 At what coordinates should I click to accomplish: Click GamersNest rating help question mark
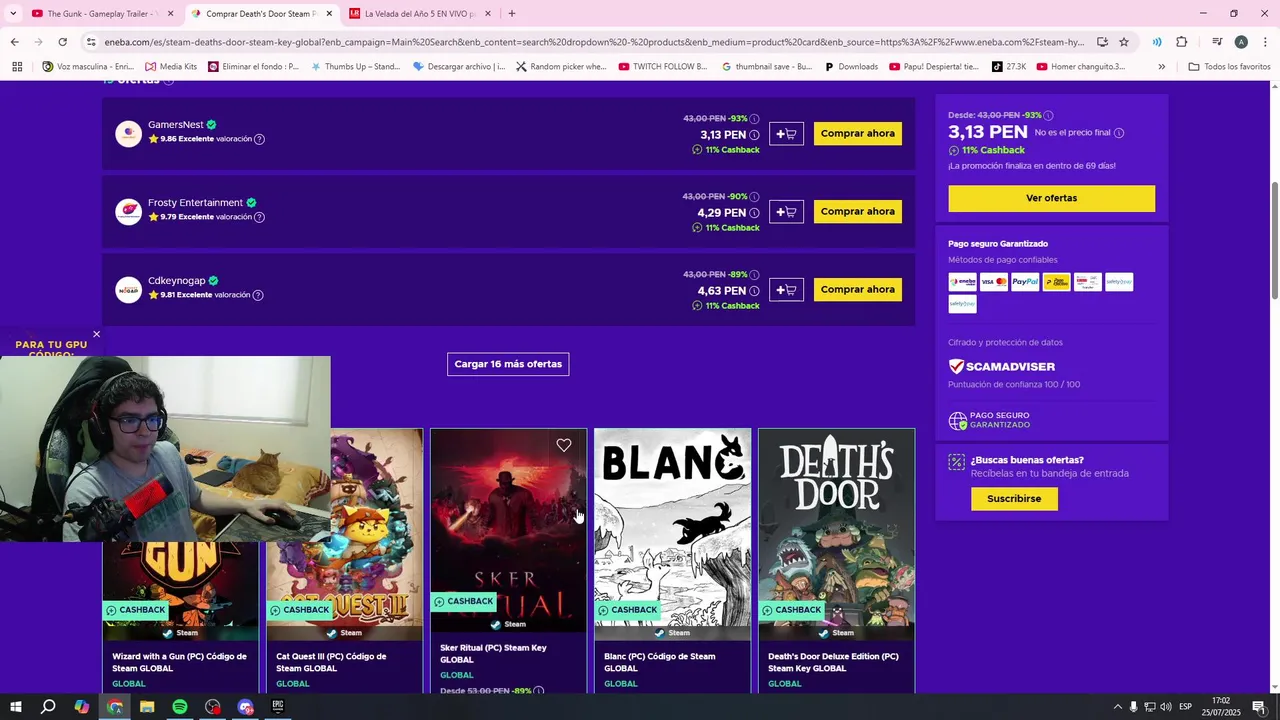coord(259,139)
